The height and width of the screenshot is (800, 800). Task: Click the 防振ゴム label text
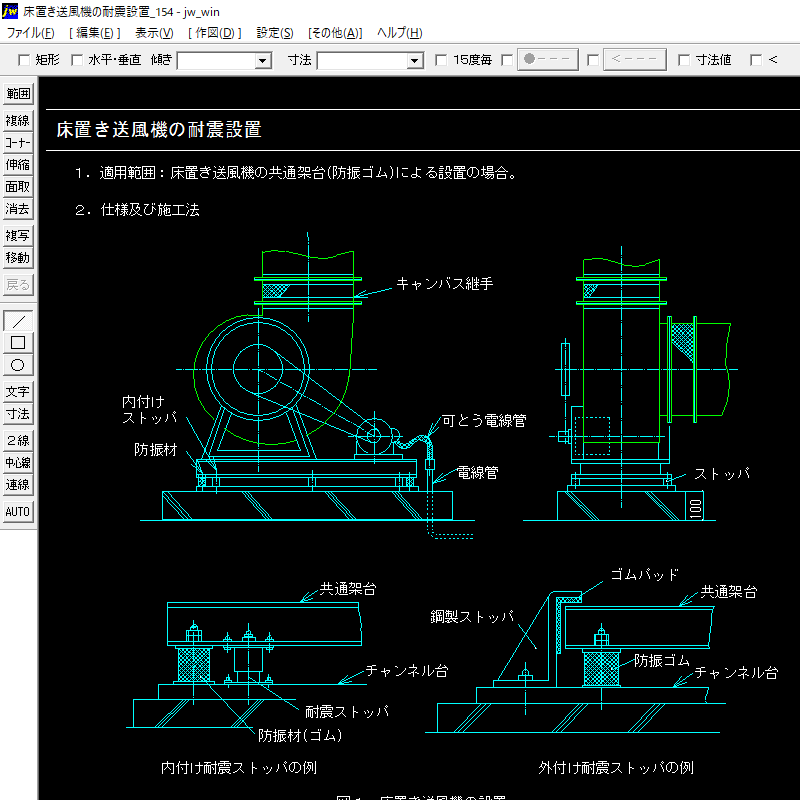(x=662, y=661)
